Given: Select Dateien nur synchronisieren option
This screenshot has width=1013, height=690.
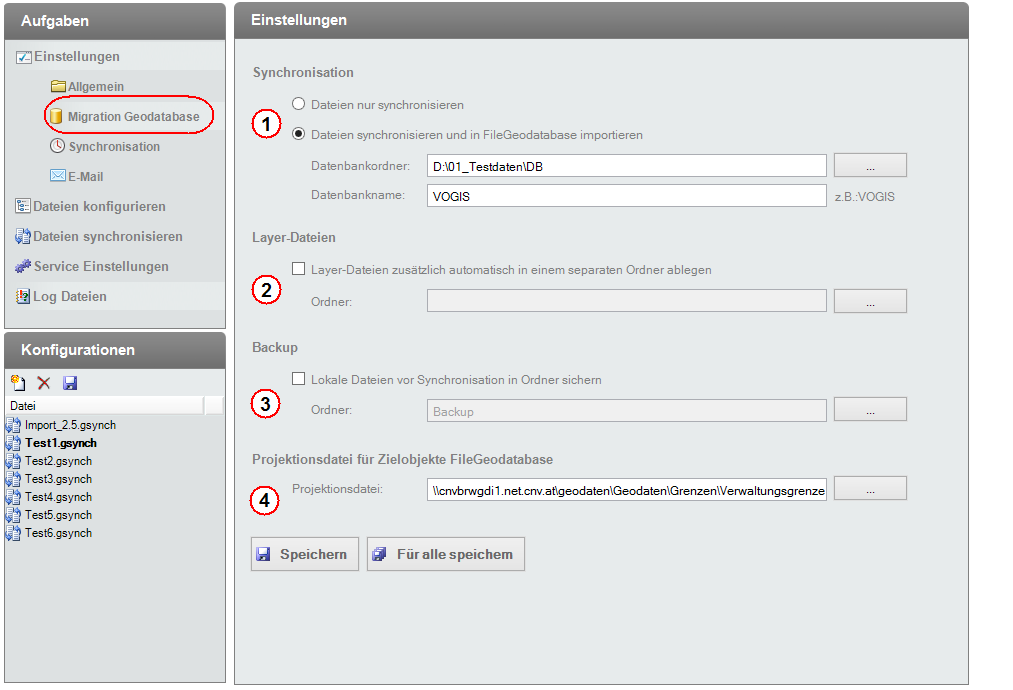Looking at the screenshot, I should 297,104.
